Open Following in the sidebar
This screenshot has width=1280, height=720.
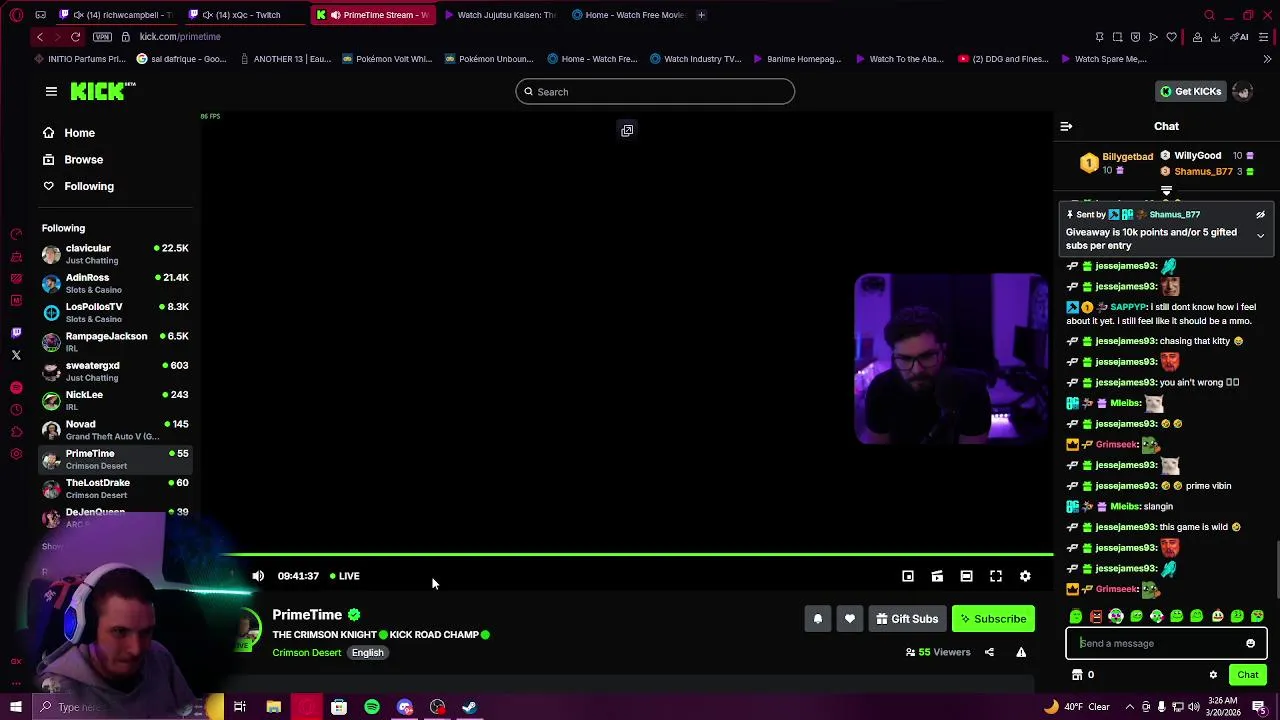point(89,186)
